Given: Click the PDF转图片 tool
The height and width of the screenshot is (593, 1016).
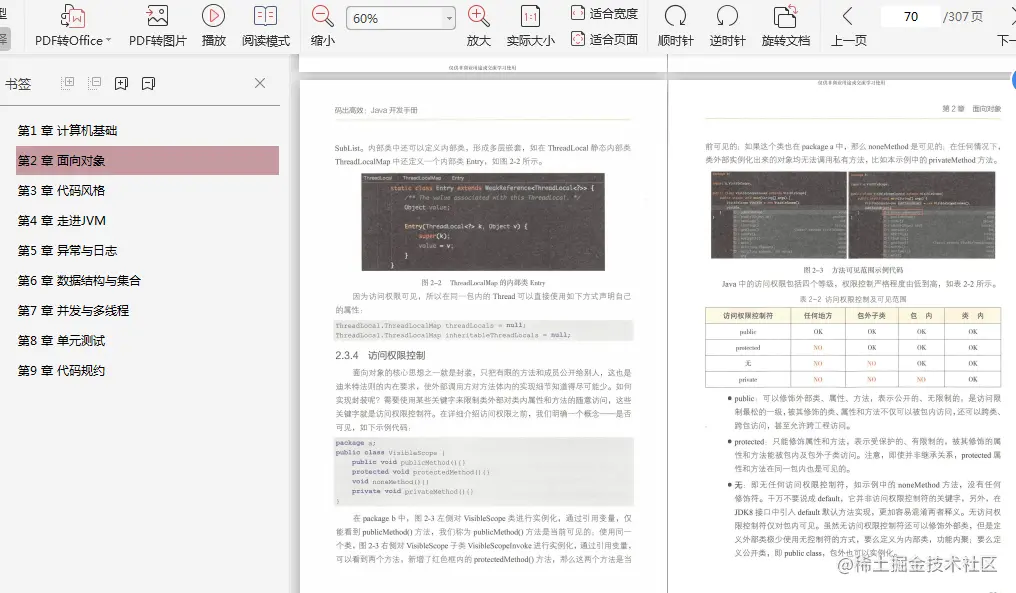Looking at the screenshot, I should (157, 26).
